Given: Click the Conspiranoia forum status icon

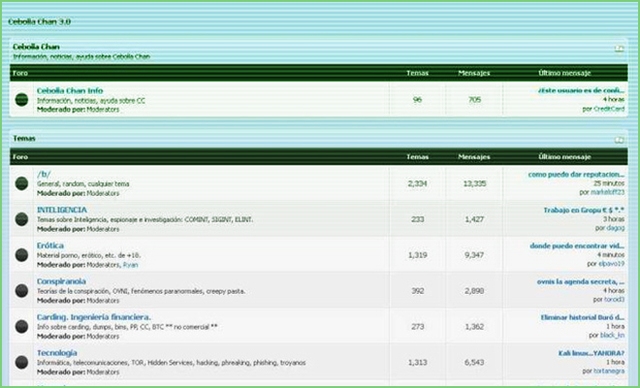Looking at the screenshot, I should tap(22, 291).
